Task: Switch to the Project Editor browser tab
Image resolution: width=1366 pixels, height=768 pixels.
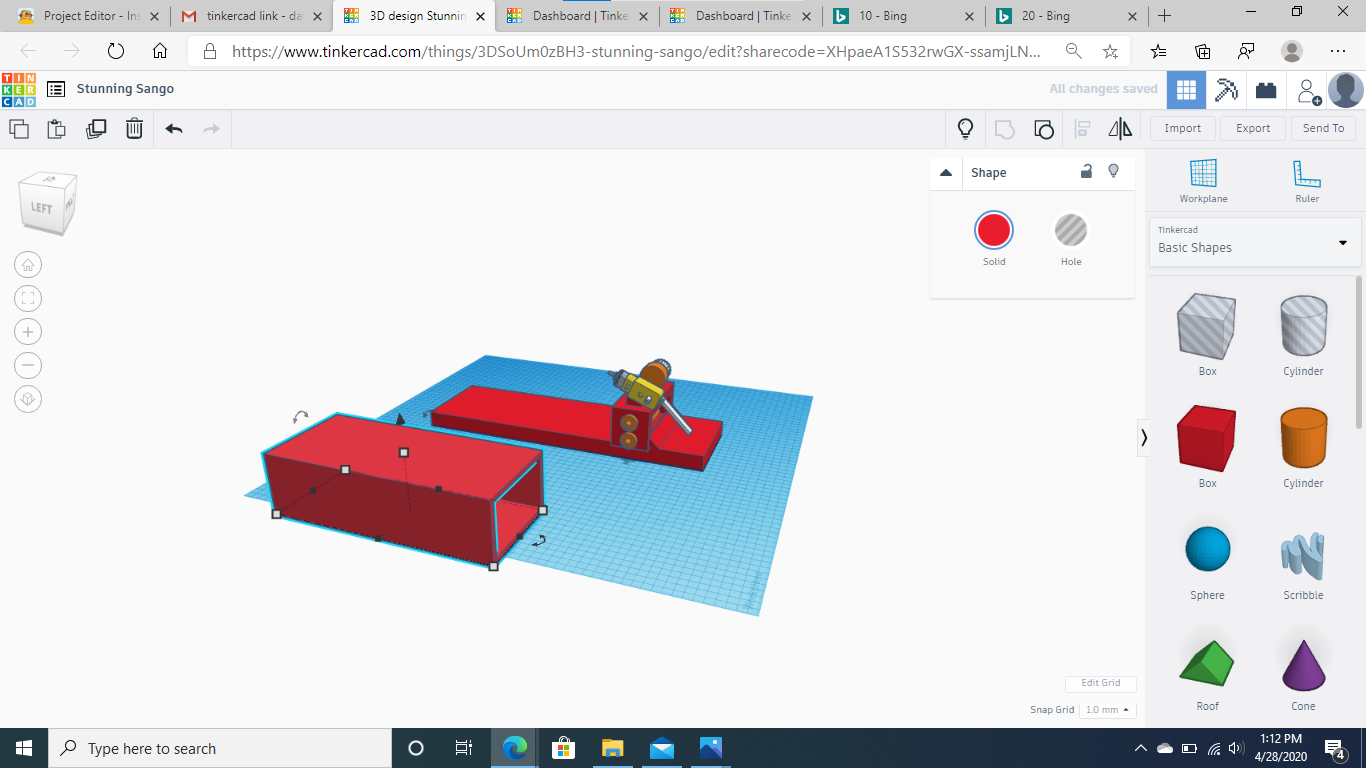Action: pos(86,16)
